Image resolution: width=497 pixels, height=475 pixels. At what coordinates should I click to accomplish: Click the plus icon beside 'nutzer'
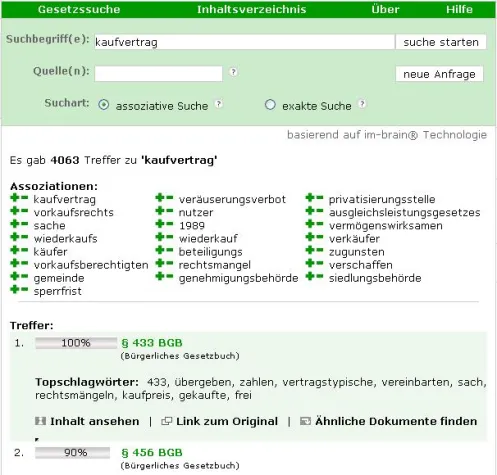pyautogui.click(x=160, y=211)
